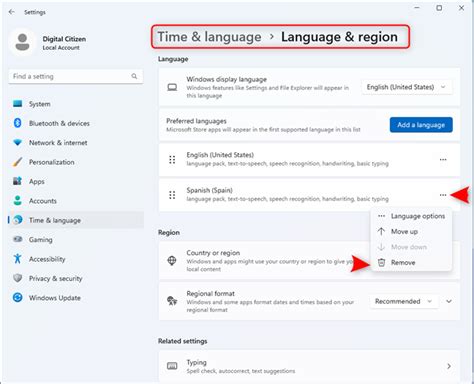The width and height of the screenshot is (474, 384).
Task: Click the Gaming controller icon
Action: [18, 239]
